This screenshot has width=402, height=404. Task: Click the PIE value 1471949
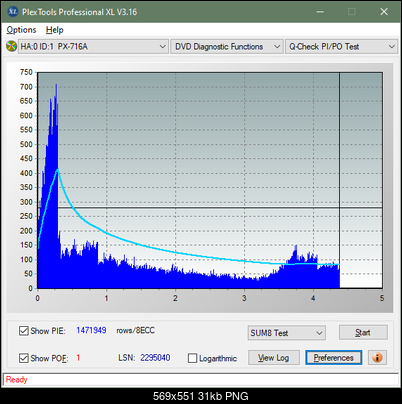coord(91,330)
